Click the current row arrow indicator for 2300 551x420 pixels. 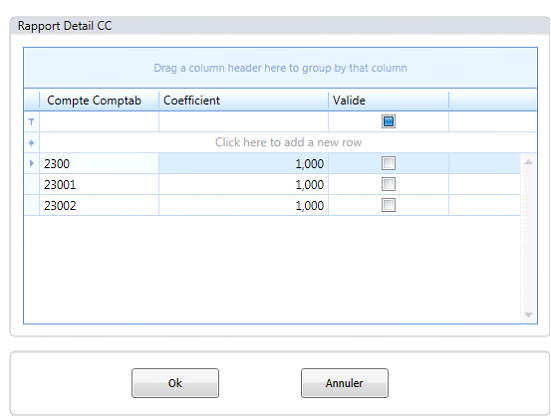(32, 163)
